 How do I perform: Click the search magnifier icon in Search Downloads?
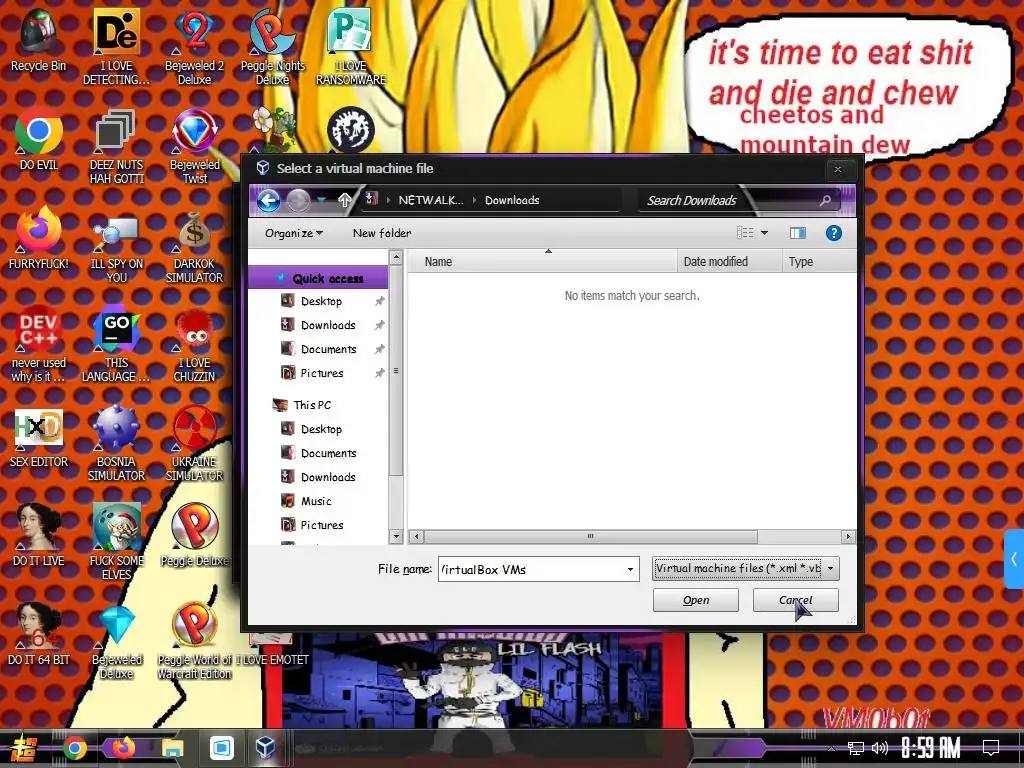[825, 200]
